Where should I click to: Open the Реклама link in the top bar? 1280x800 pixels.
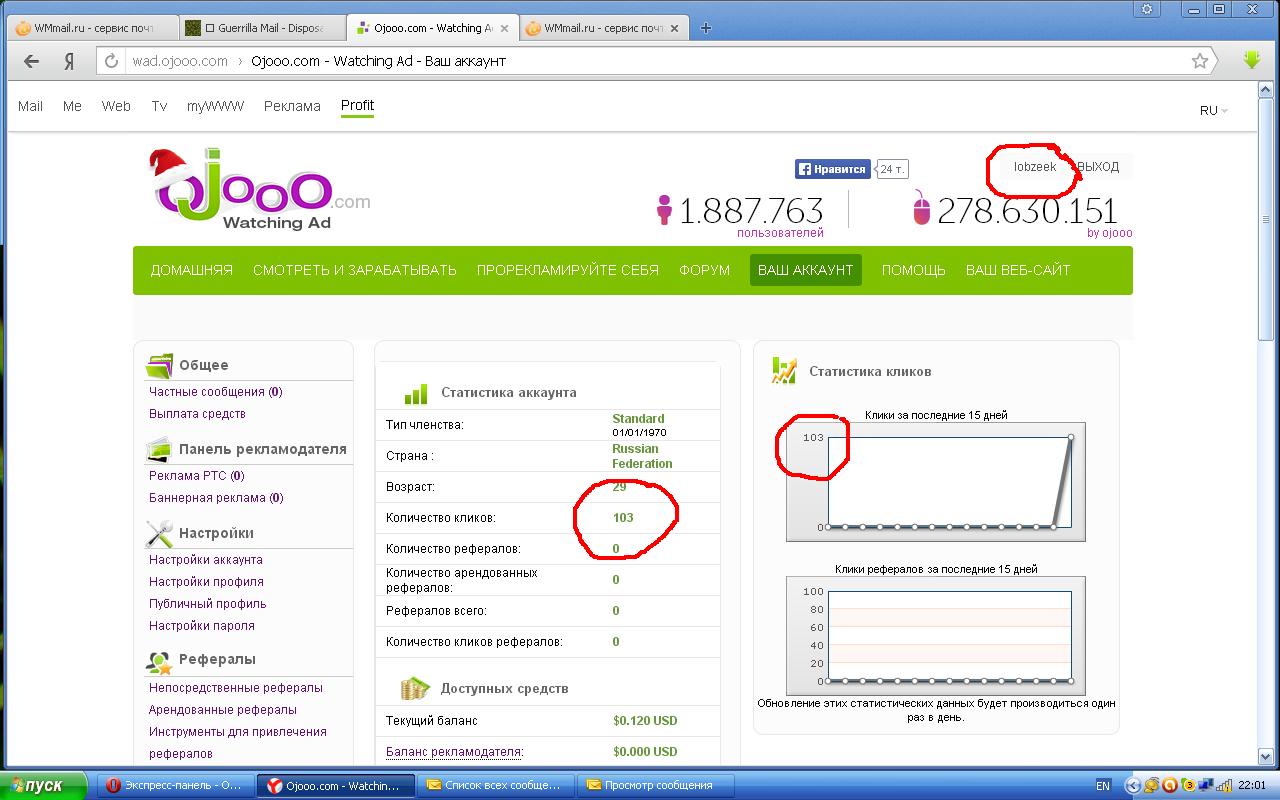[292, 106]
